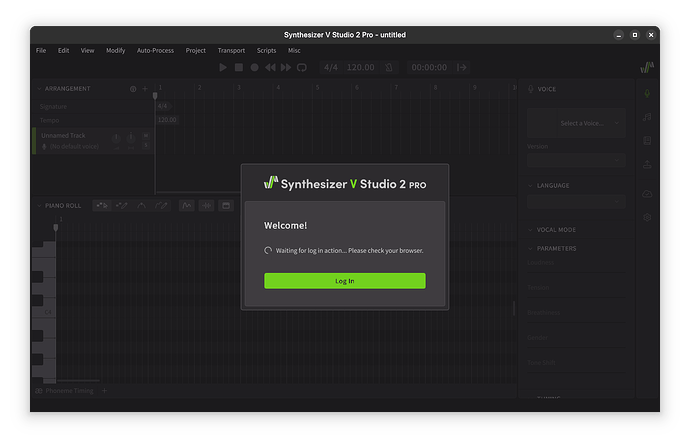This screenshot has width=690, height=445.
Task: Open the Transport menu
Action: (x=231, y=51)
